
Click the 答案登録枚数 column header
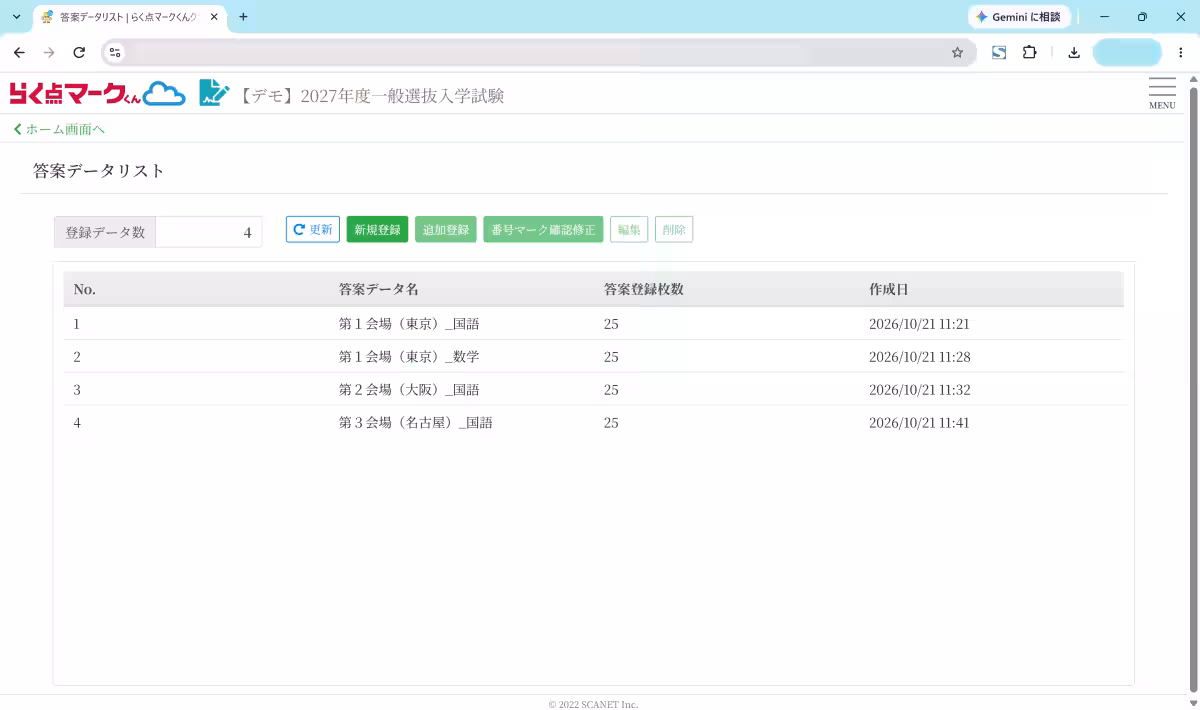tap(644, 290)
